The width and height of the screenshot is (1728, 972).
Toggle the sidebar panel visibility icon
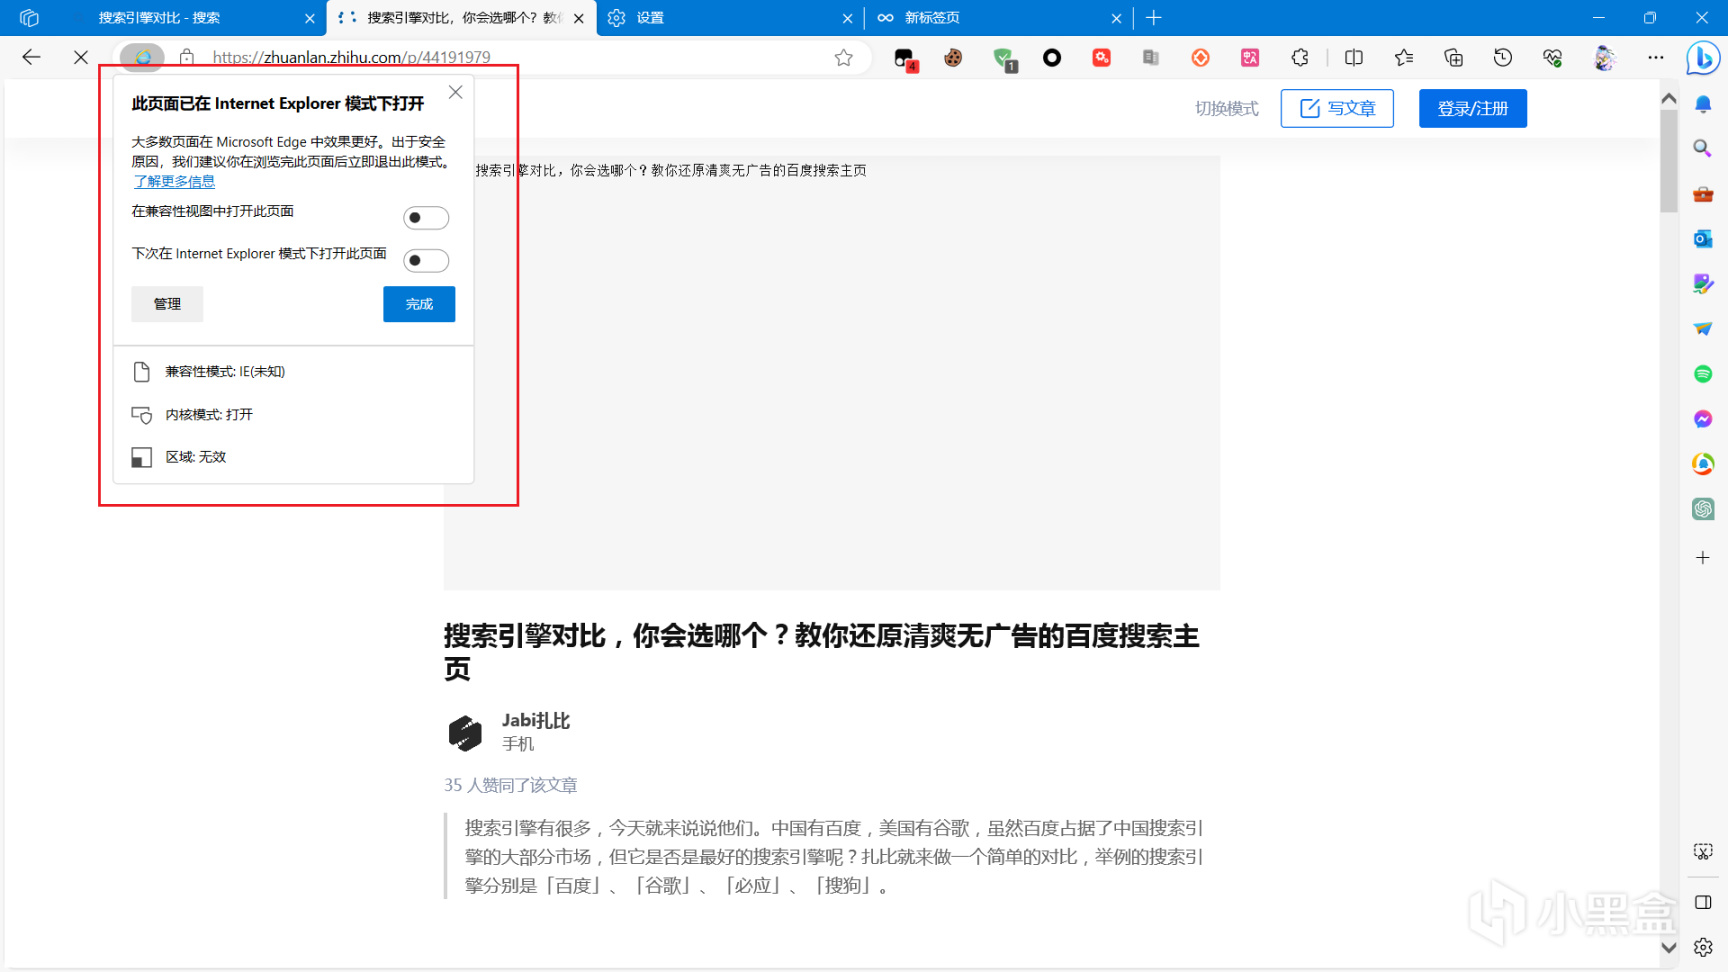click(1703, 902)
